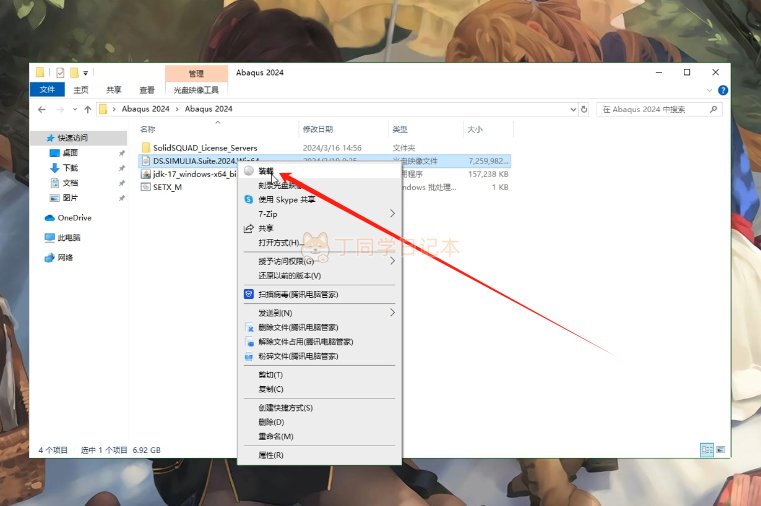Expand 7-Zip submenu arrow
The image size is (761, 506).
(x=393, y=213)
